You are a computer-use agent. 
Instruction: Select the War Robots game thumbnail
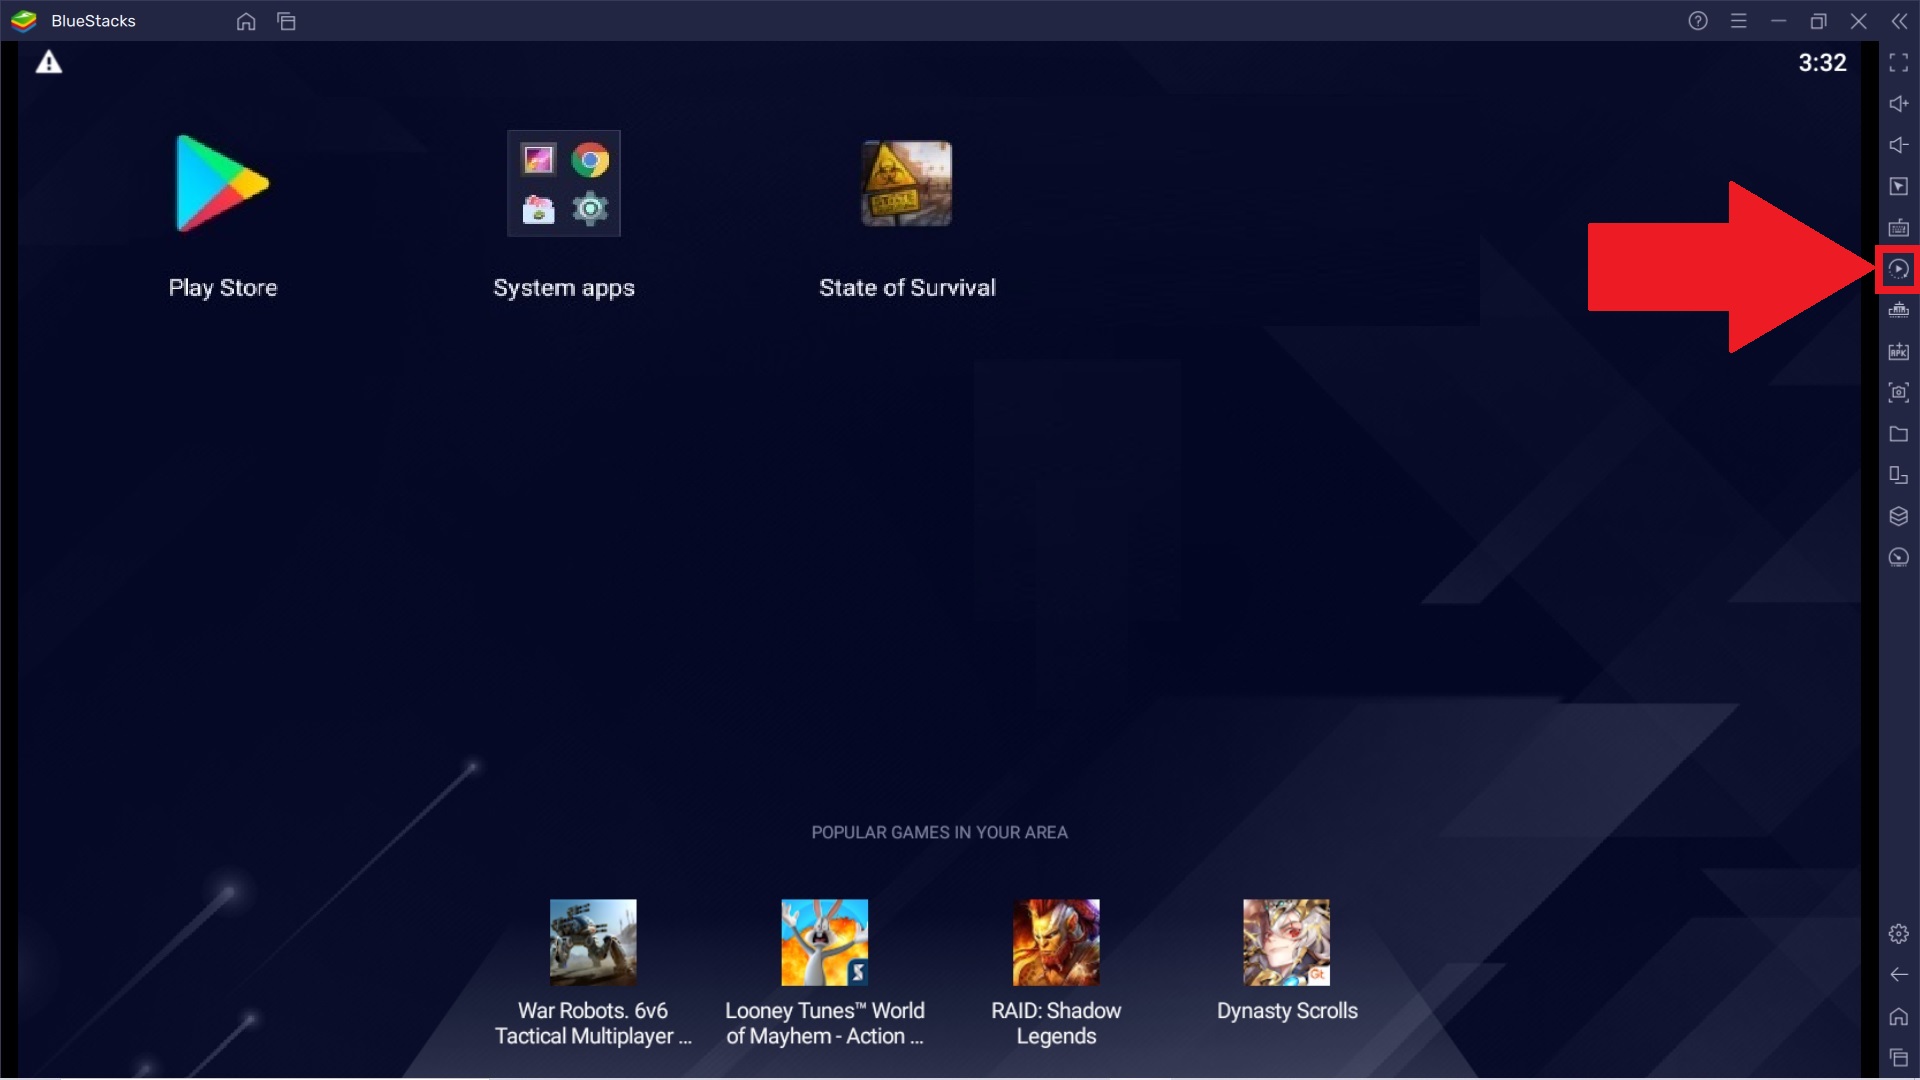593,942
